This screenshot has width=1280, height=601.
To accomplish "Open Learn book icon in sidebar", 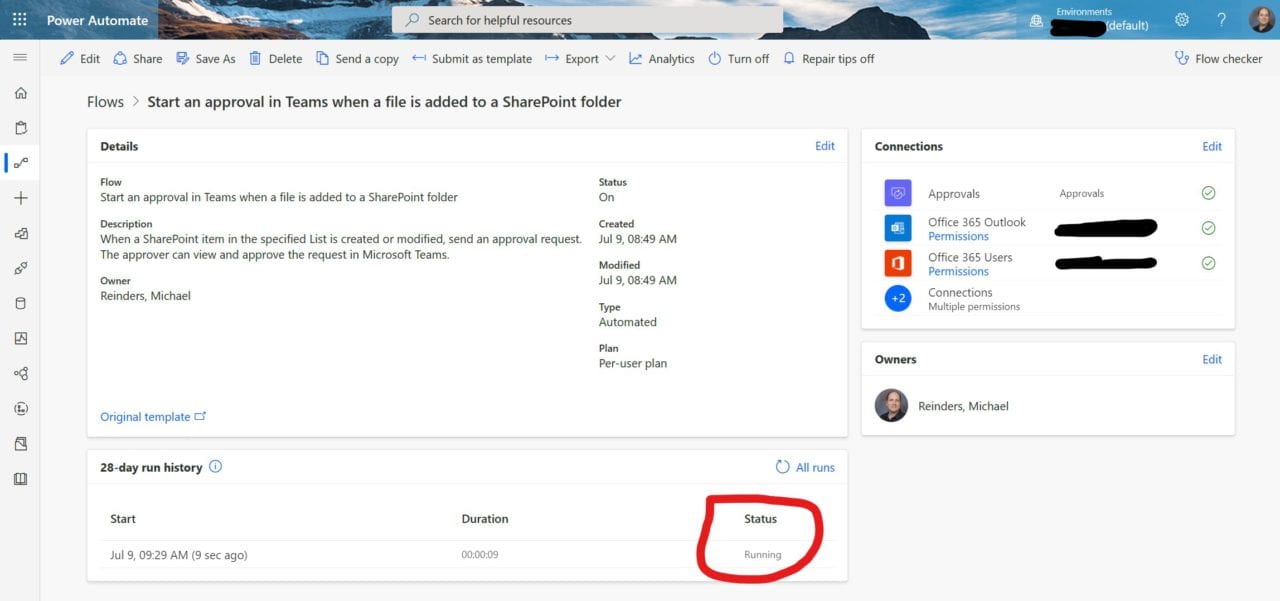I will (x=20, y=479).
